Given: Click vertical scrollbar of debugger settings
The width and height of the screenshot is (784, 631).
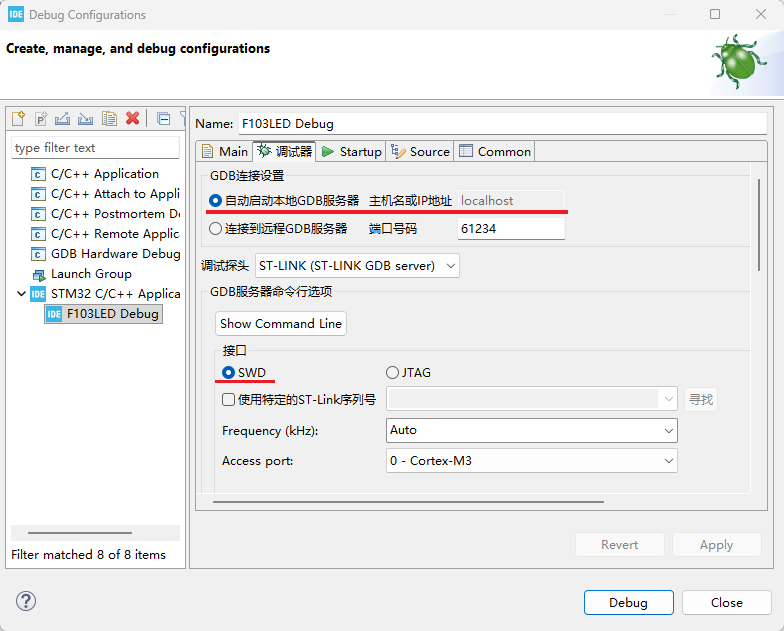Looking at the screenshot, I should (759, 225).
